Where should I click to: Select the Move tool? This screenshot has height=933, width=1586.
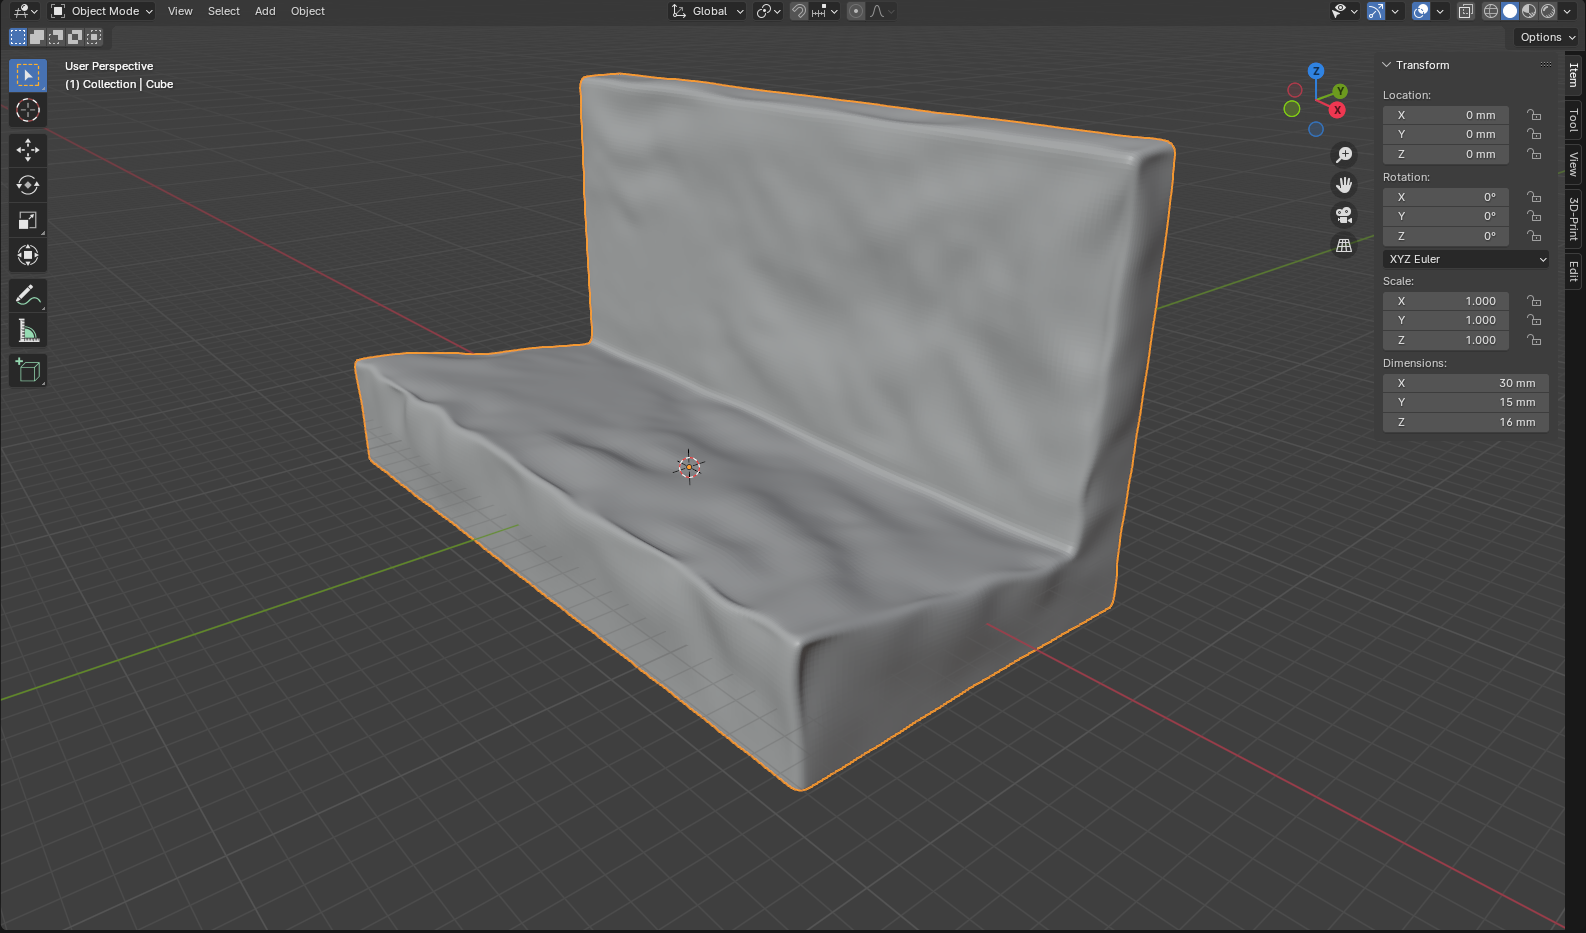tap(28, 150)
